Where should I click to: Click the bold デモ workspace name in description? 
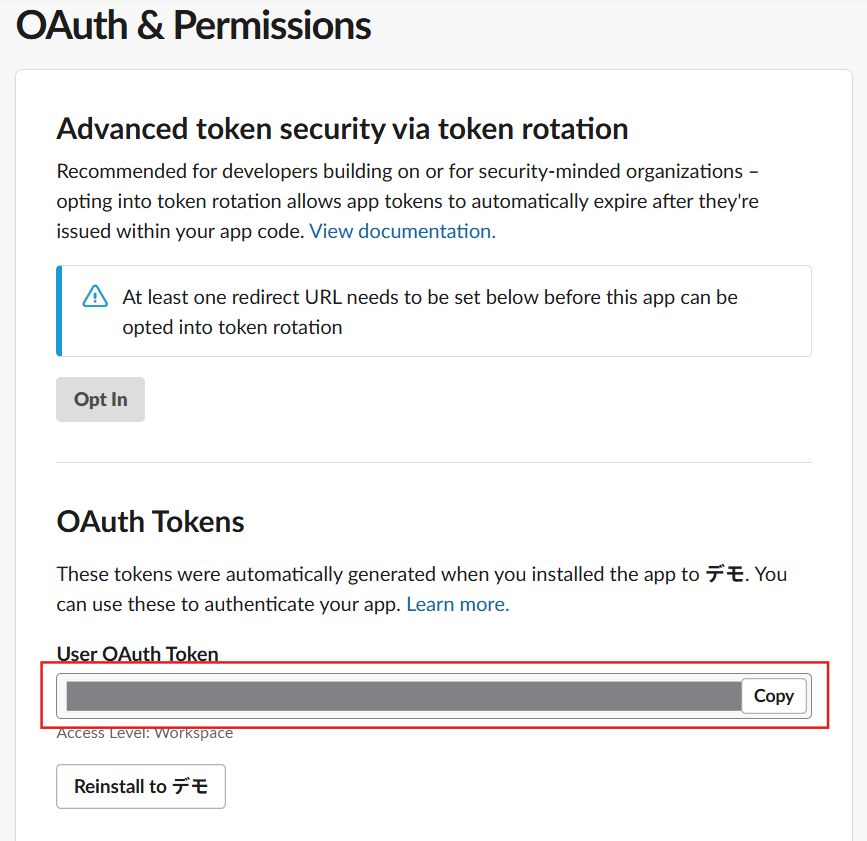pos(725,574)
